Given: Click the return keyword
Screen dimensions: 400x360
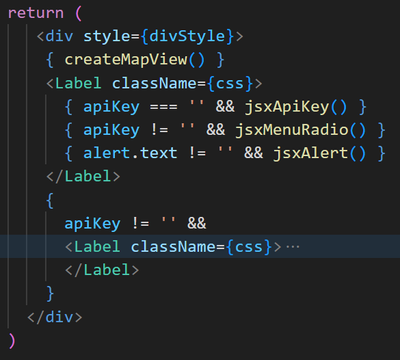Looking at the screenshot, I should click(x=36, y=13).
